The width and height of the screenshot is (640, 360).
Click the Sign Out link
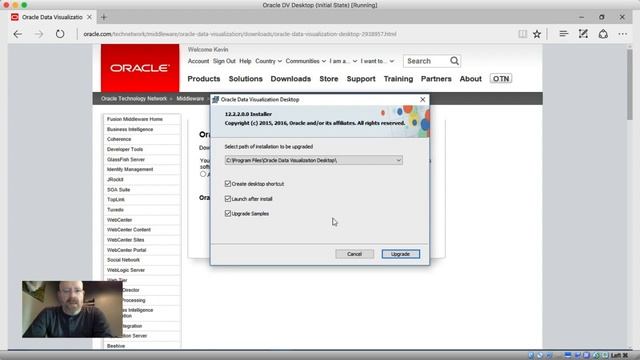[224, 61]
